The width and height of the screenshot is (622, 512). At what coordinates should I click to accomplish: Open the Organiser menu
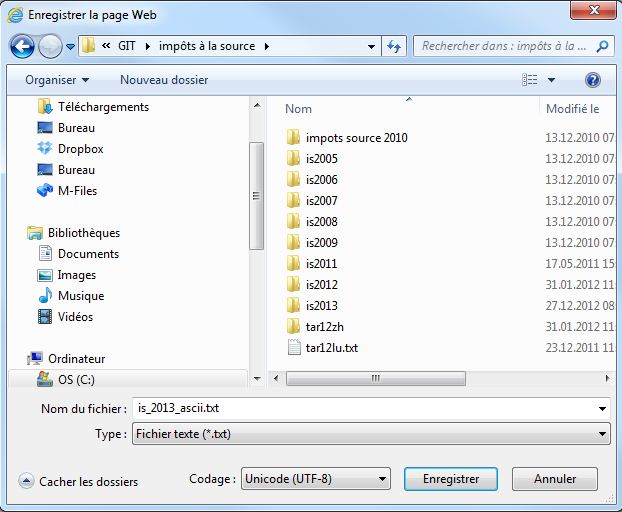[57, 80]
